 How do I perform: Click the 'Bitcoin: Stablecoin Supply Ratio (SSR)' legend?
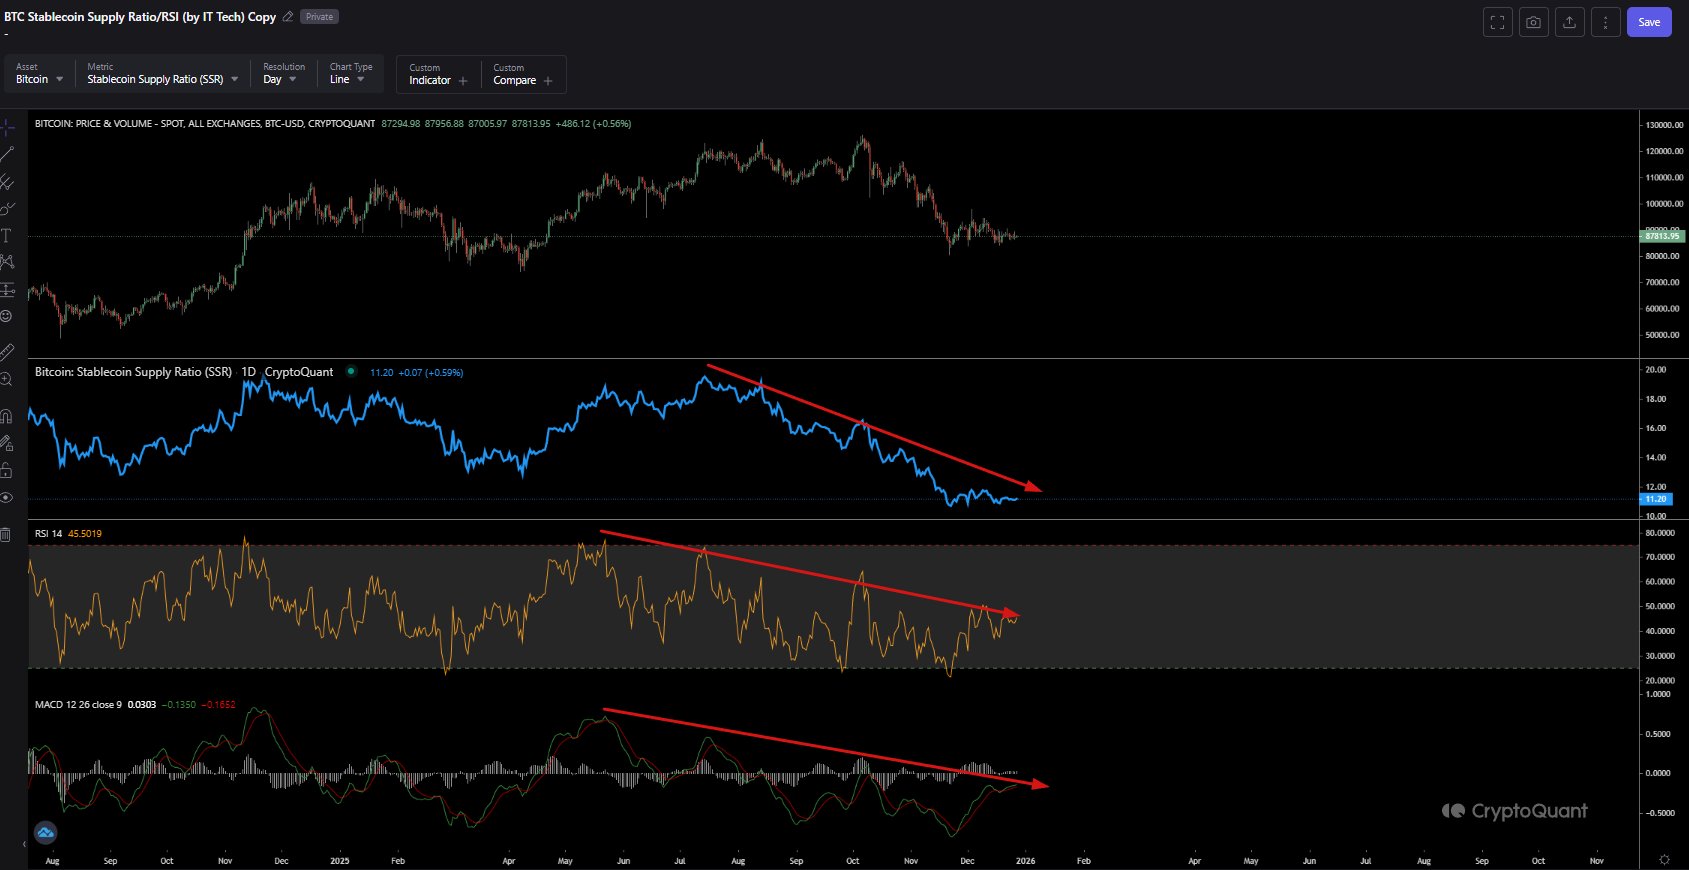(133, 372)
